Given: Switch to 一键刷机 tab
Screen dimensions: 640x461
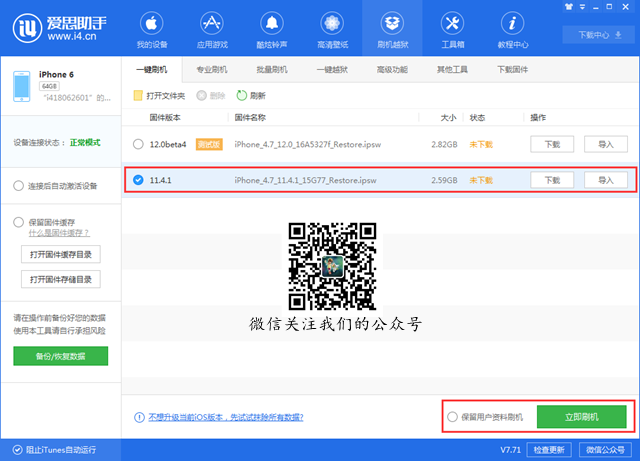Looking at the screenshot, I should (151, 70).
